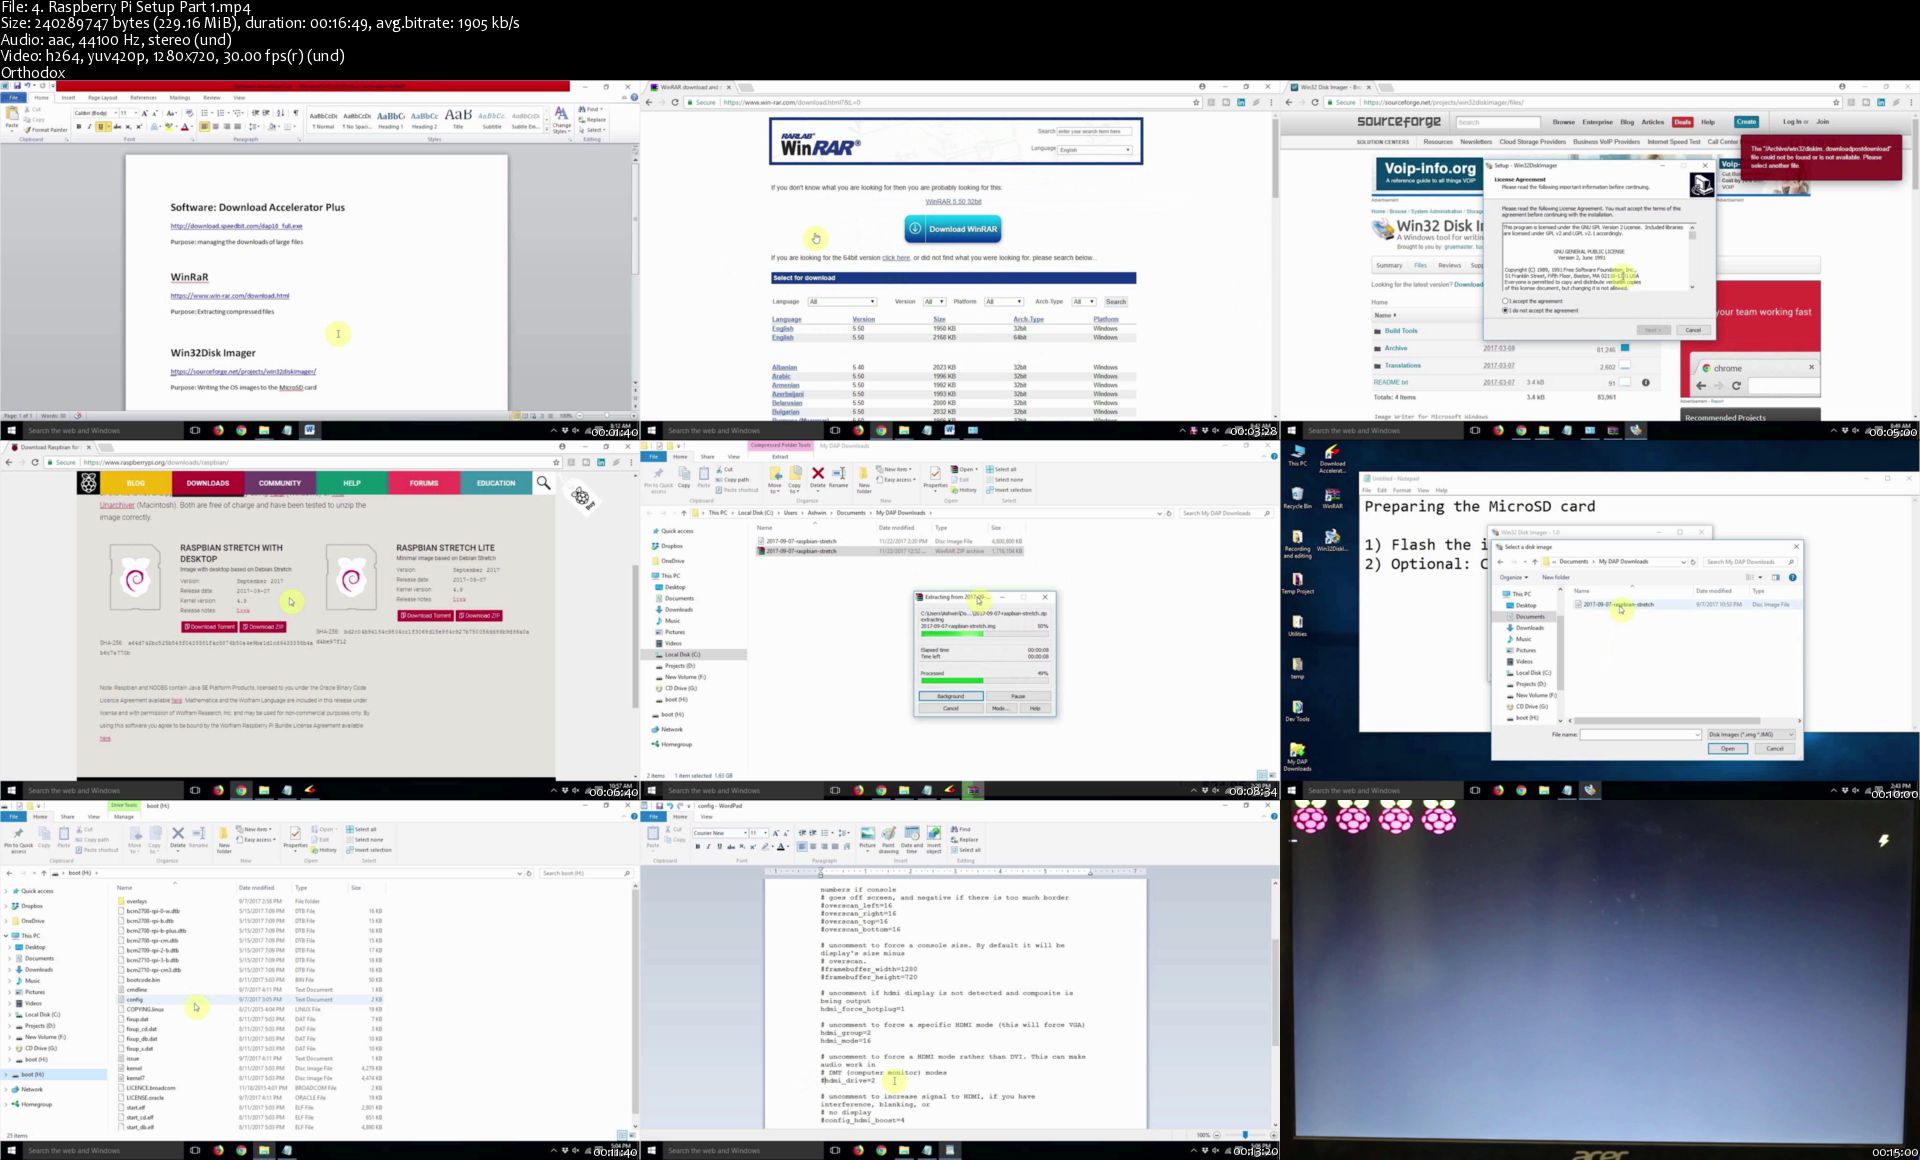
Task: Click the Word taskbar icon under the Word window
Action: pos(310,430)
